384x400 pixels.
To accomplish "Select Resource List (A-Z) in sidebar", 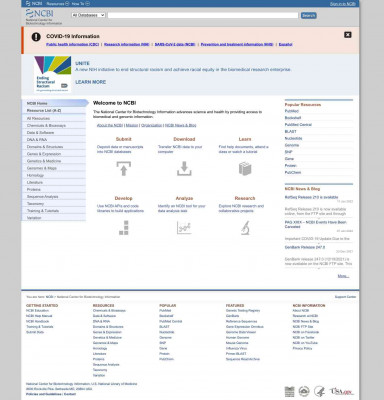I will [54, 110].
